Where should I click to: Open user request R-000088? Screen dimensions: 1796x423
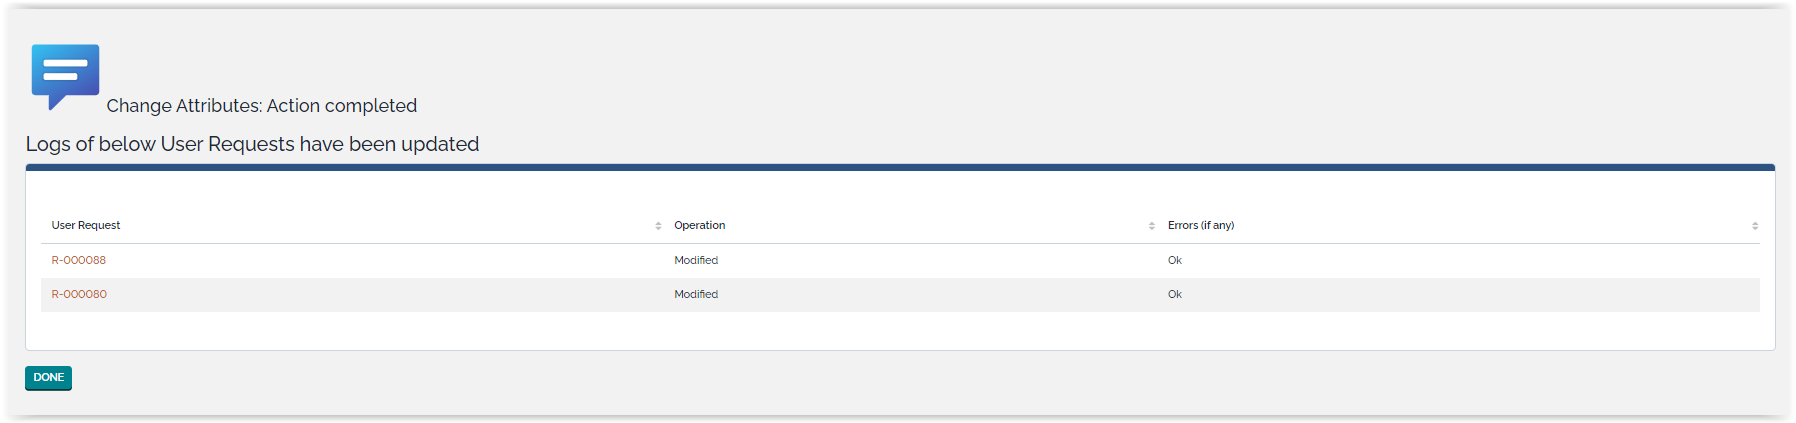(79, 260)
